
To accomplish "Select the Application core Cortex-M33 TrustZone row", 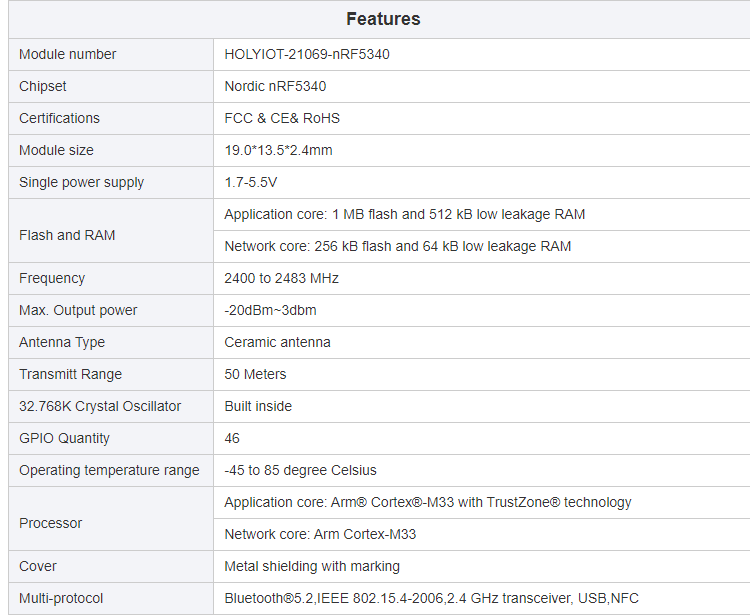I will pos(427,502).
